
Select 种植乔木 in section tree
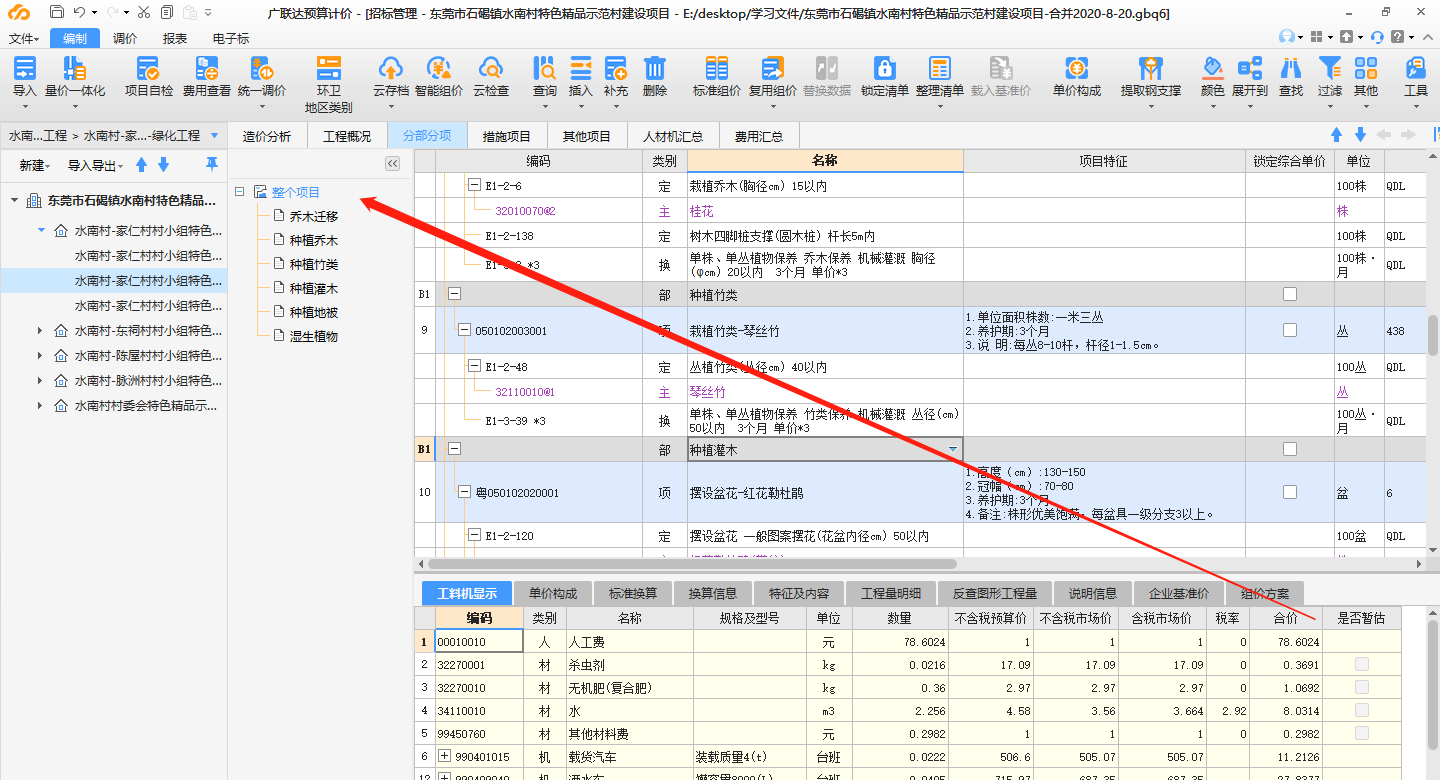pyautogui.click(x=314, y=240)
